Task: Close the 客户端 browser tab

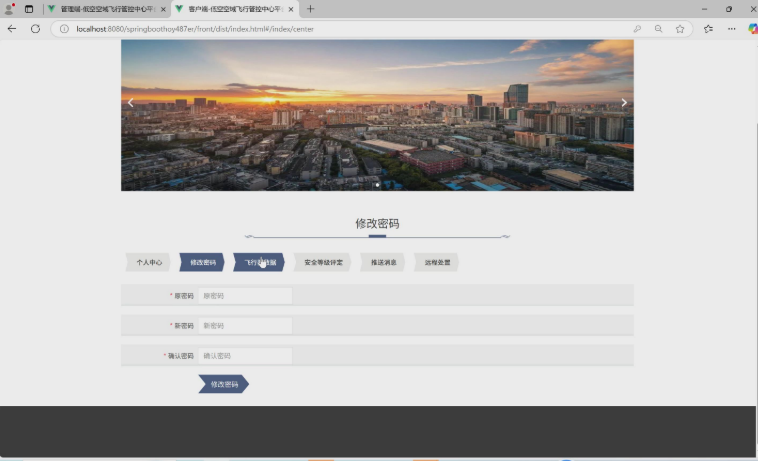Action: pyautogui.click(x=291, y=9)
